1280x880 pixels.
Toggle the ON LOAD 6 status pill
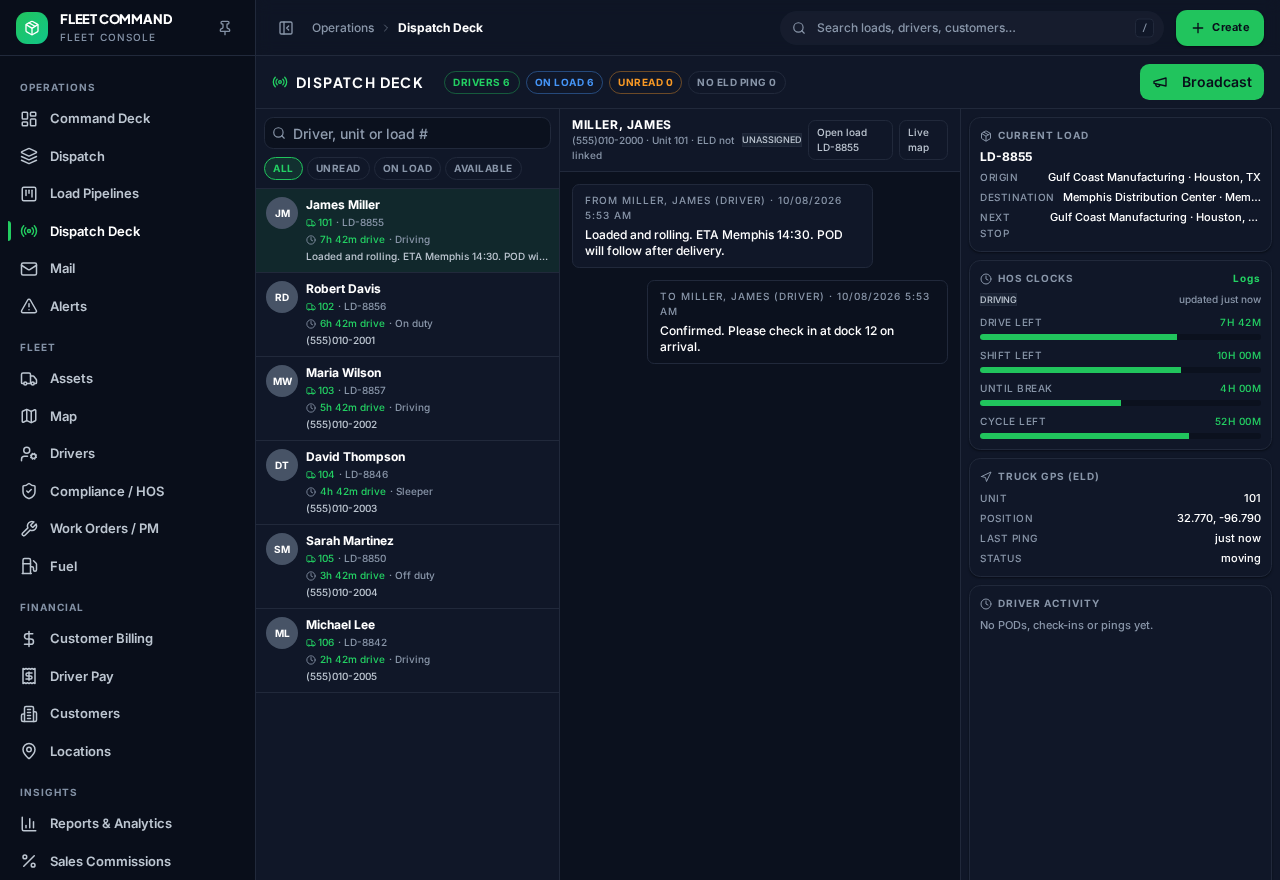point(564,82)
